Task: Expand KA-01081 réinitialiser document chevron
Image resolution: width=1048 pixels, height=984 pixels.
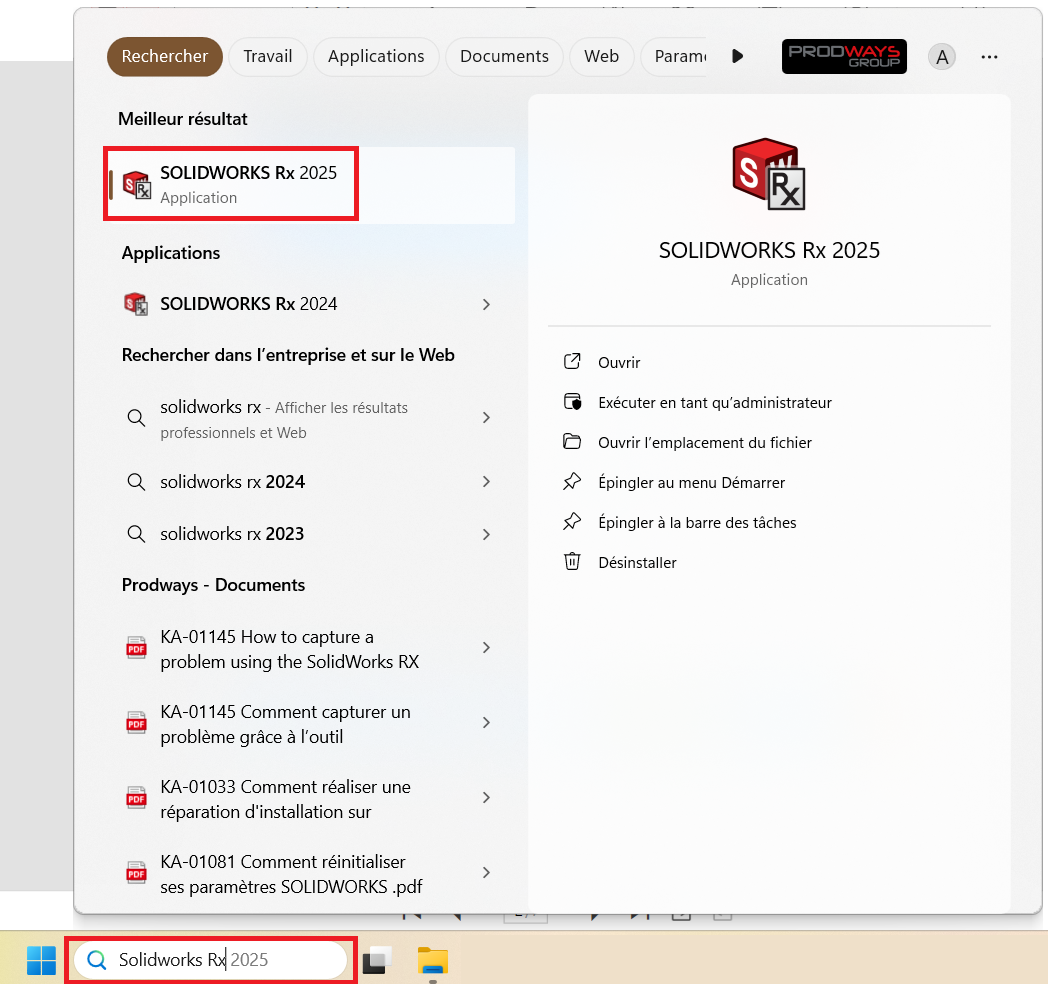Action: coord(487,872)
